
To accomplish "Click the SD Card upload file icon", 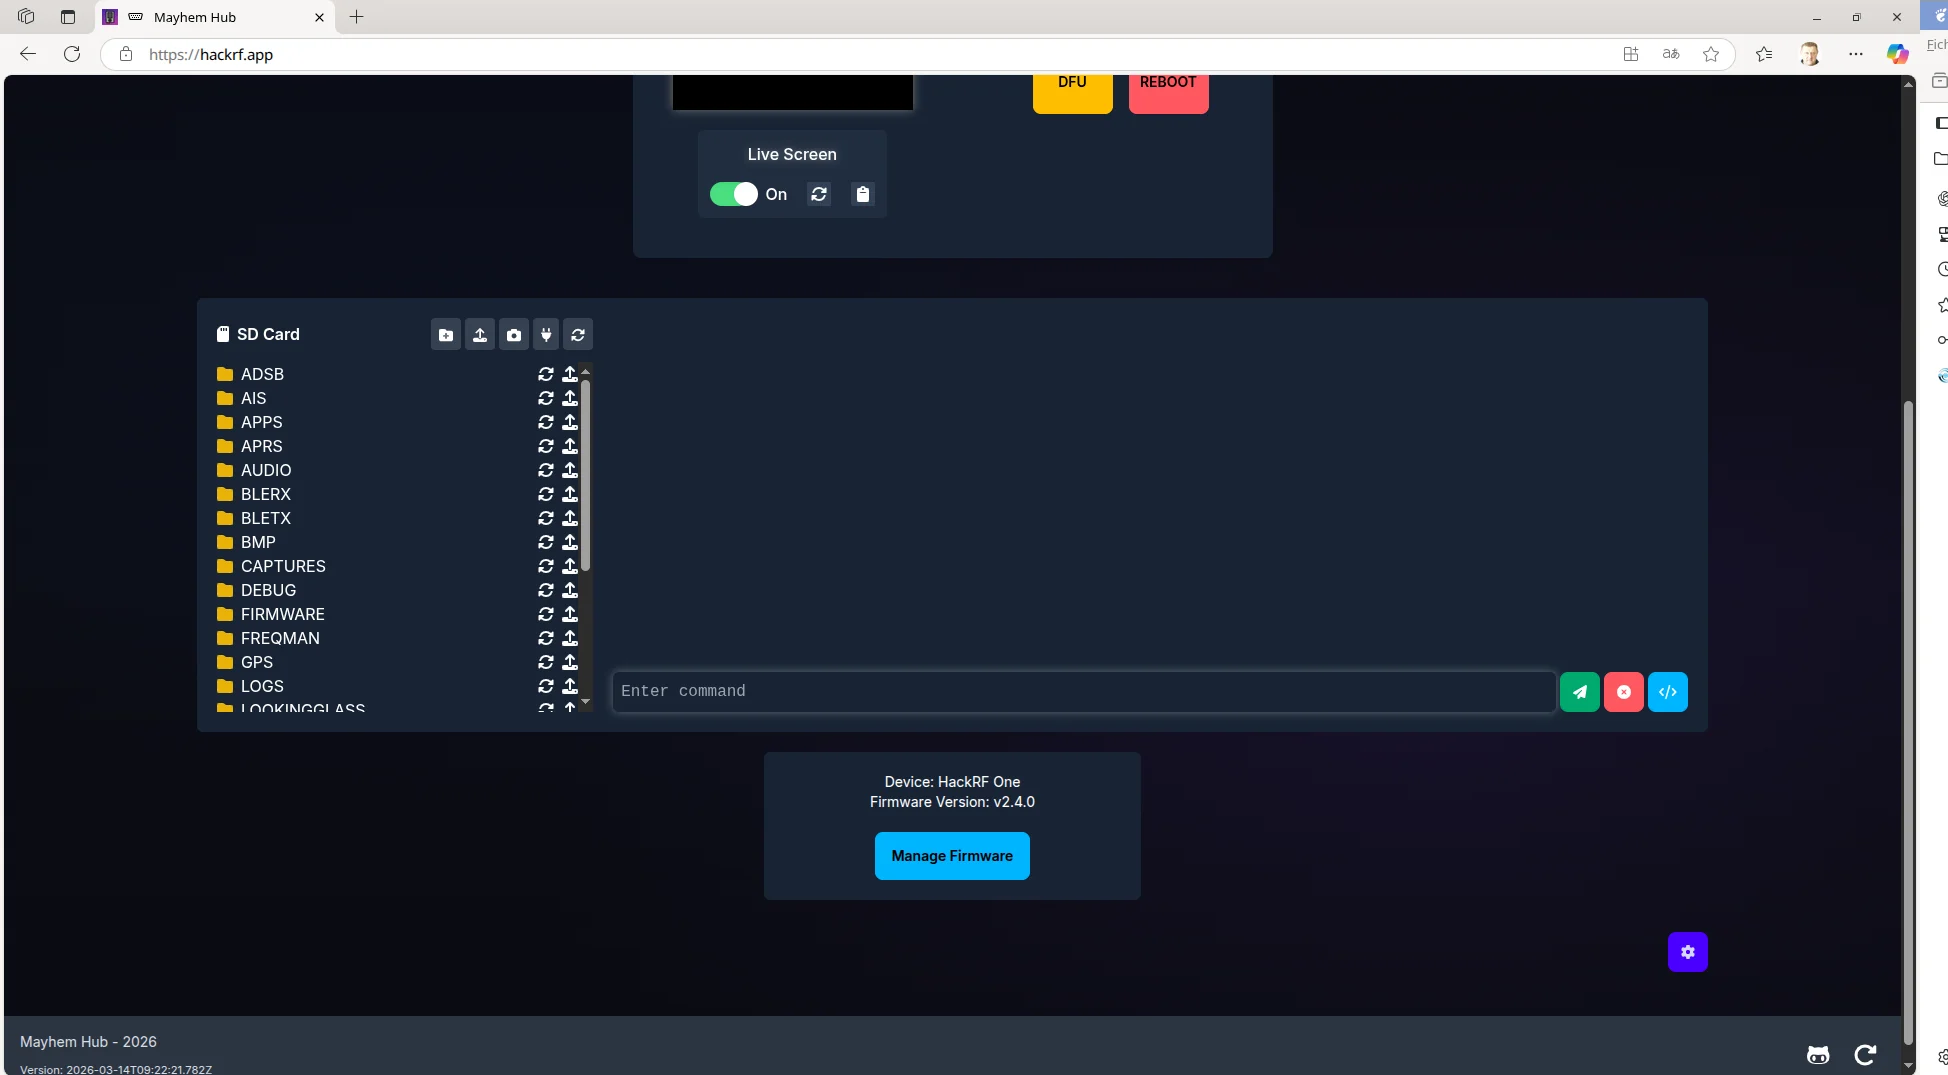I will tap(480, 335).
